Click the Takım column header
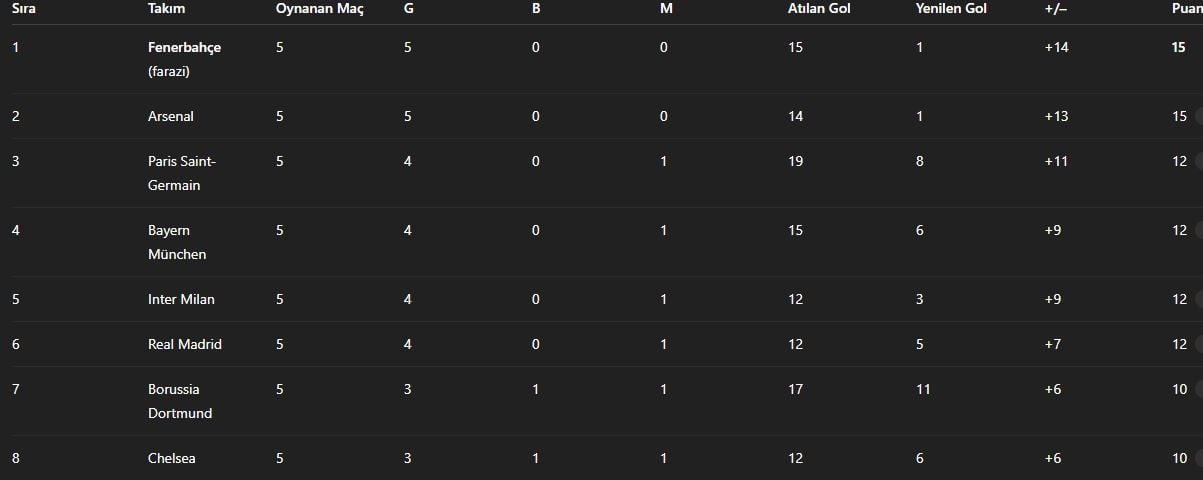This screenshot has width=1203, height=480. (167, 9)
